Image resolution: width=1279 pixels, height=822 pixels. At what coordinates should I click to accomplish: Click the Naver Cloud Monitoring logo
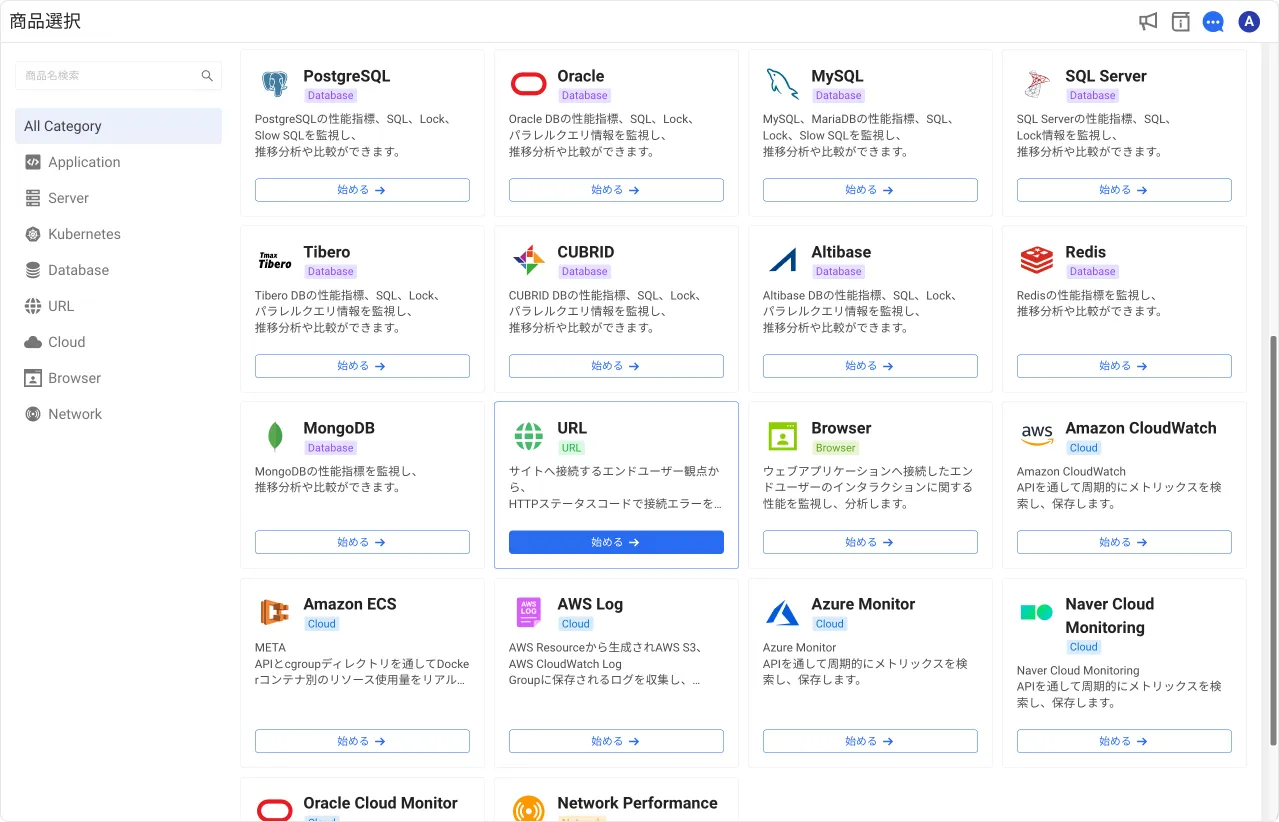pyautogui.click(x=1036, y=612)
